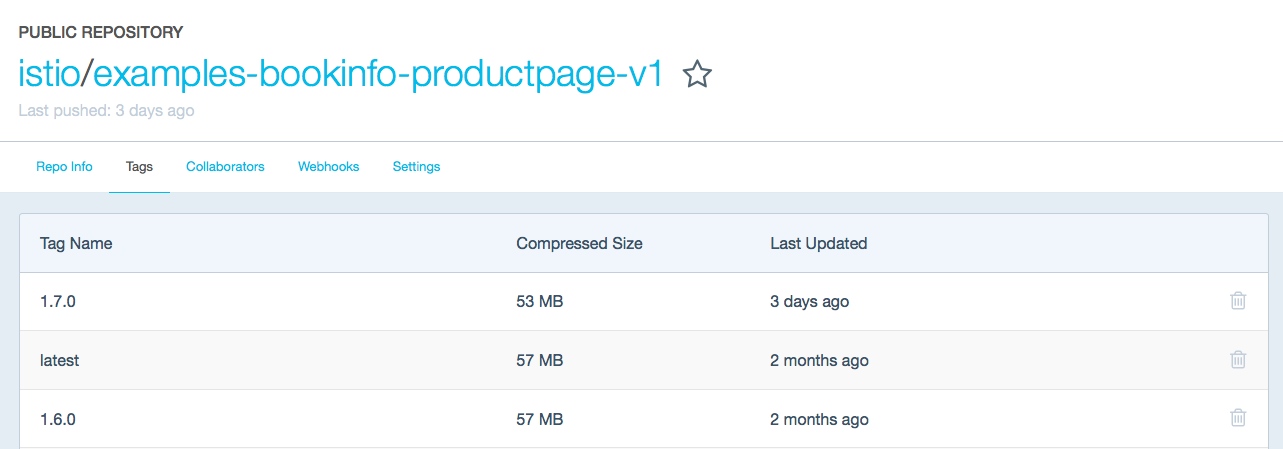Click the PUBLIC REPOSITORY label

(x=100, y=33)
